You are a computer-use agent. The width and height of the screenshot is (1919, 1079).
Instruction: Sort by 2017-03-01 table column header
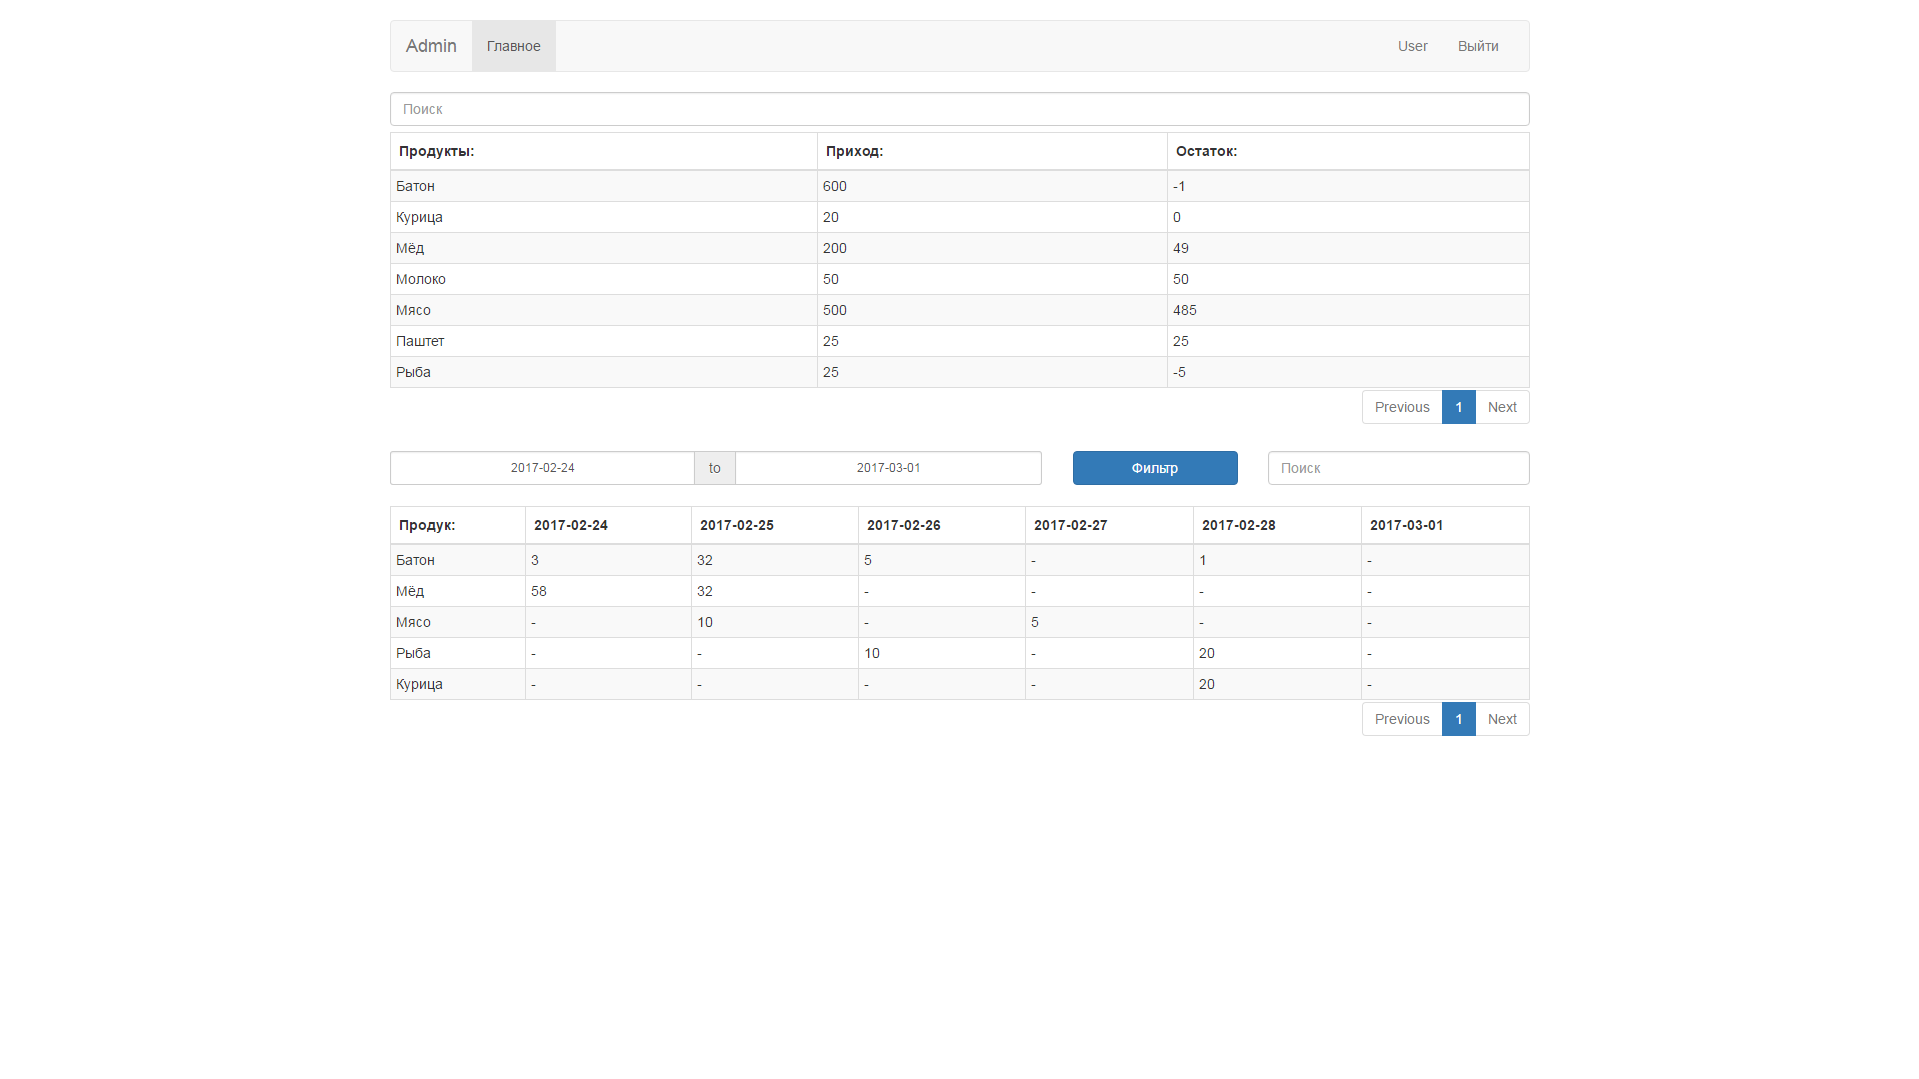coord(1445,525)
